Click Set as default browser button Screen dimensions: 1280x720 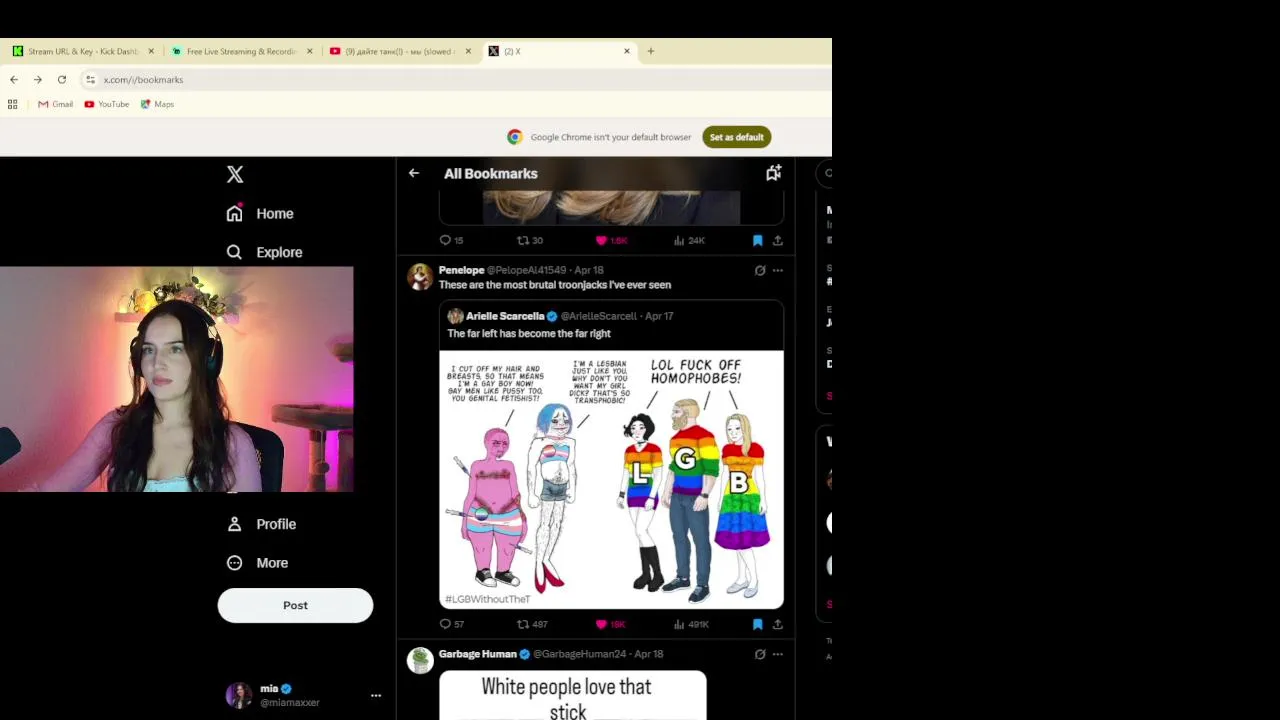pyautogui.click(x=736, y=137)
